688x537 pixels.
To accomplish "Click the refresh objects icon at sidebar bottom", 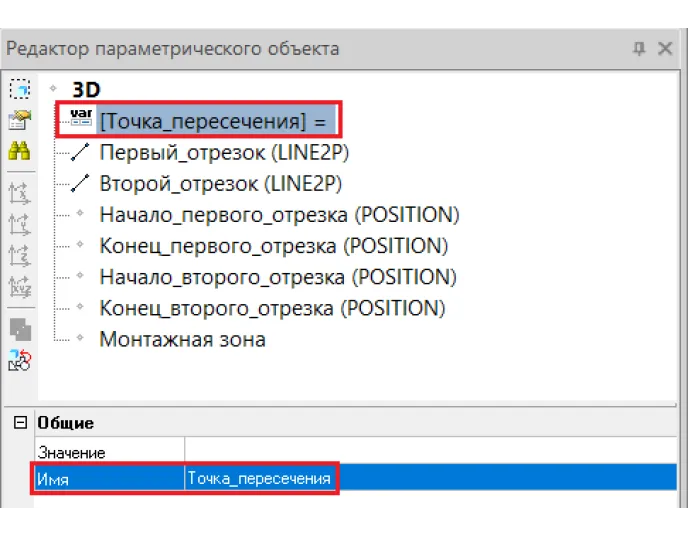I will point(20,360).
